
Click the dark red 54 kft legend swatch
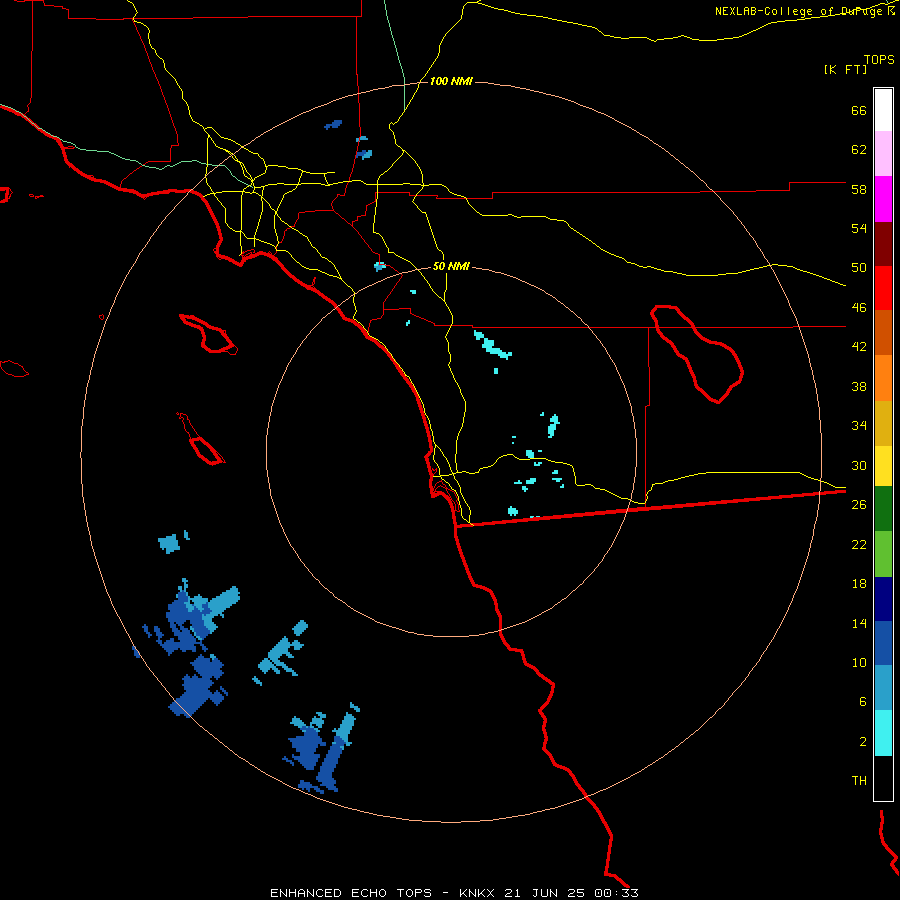[x=883, y=244]
